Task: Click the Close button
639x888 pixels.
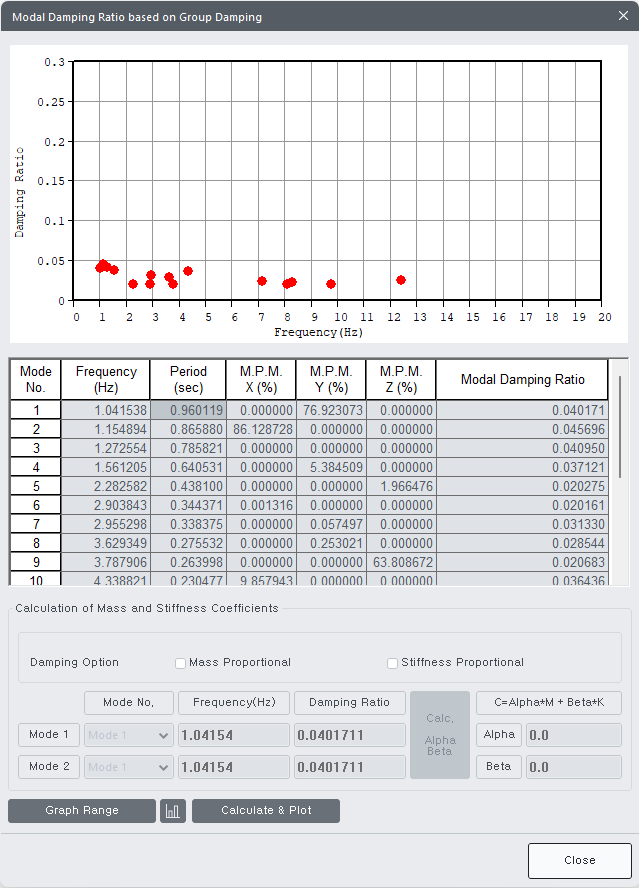Action: (580, 860)
